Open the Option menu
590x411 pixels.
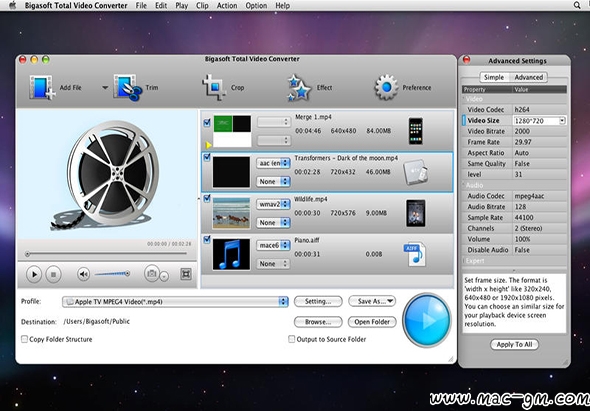[x=256, y=5]
